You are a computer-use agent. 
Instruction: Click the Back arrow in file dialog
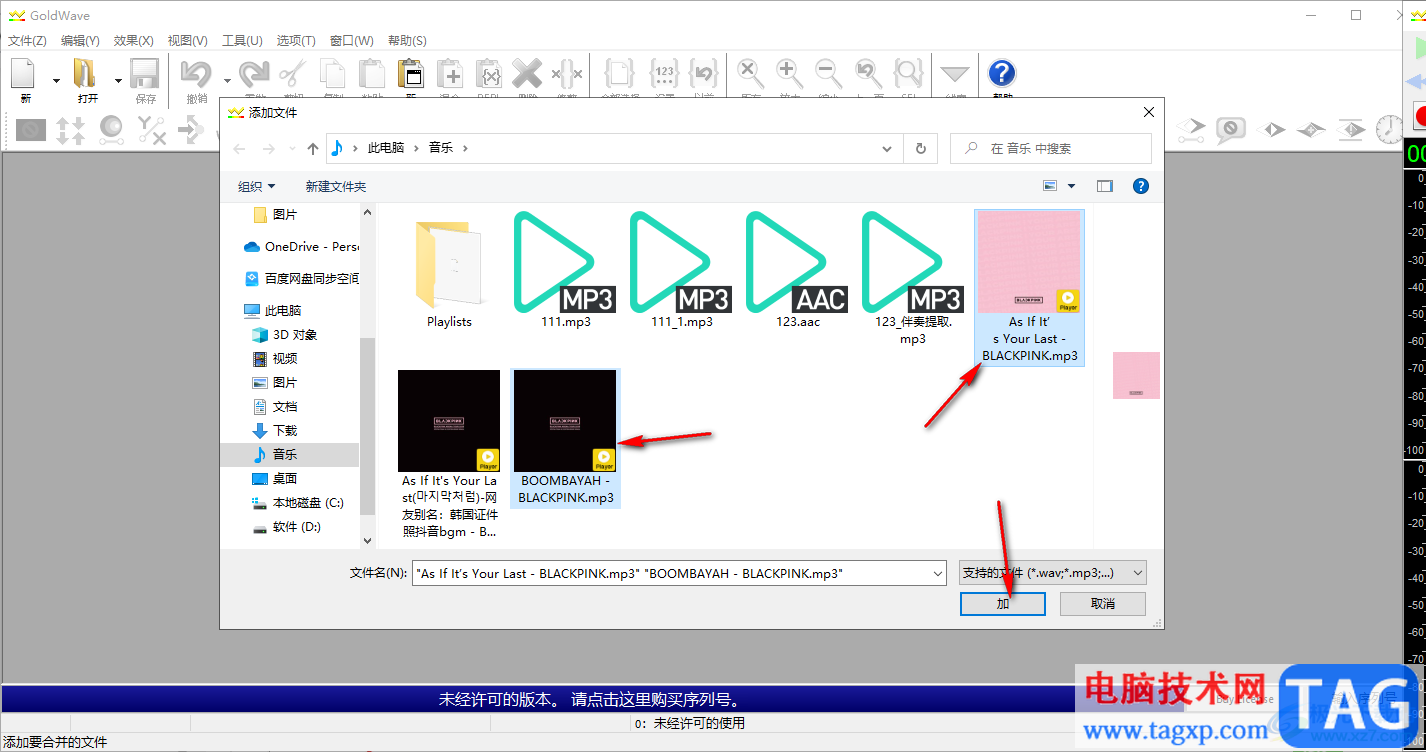pos(239,148)
